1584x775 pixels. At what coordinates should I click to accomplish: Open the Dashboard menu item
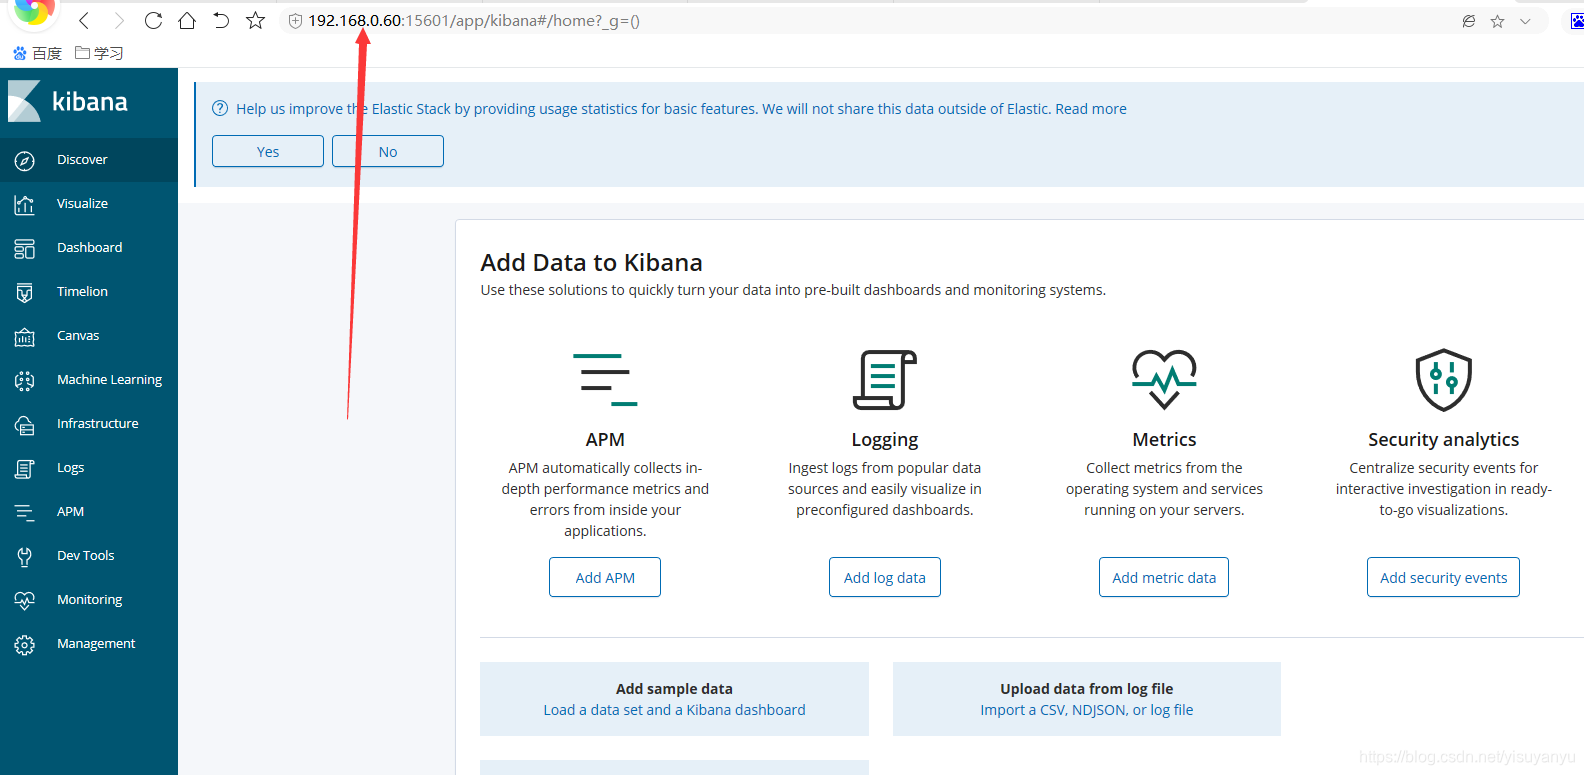[x=89, y=248]
